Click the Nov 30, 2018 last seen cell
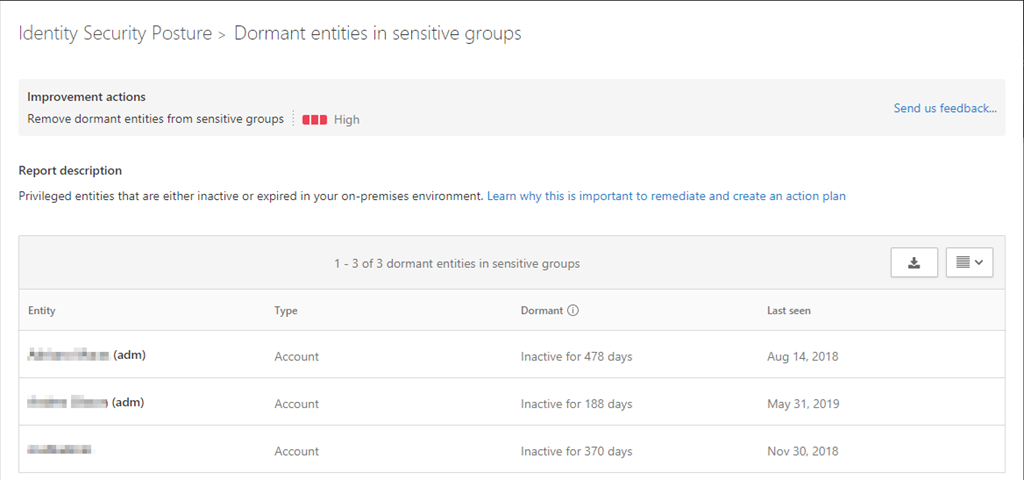Viewport: 1024px width, 480px height. click(x=802, y=452)
